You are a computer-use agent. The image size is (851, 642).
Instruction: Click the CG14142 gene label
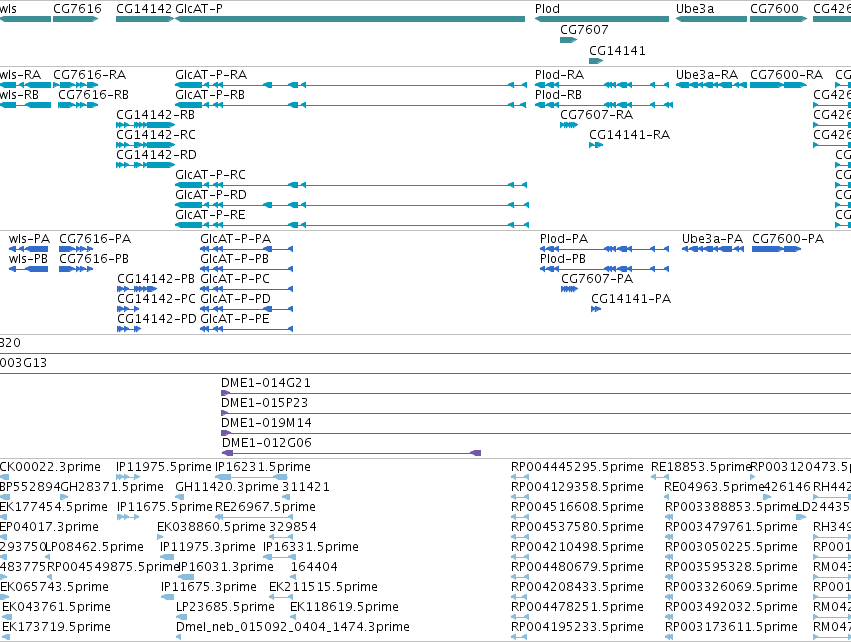[x=144, y=9]
